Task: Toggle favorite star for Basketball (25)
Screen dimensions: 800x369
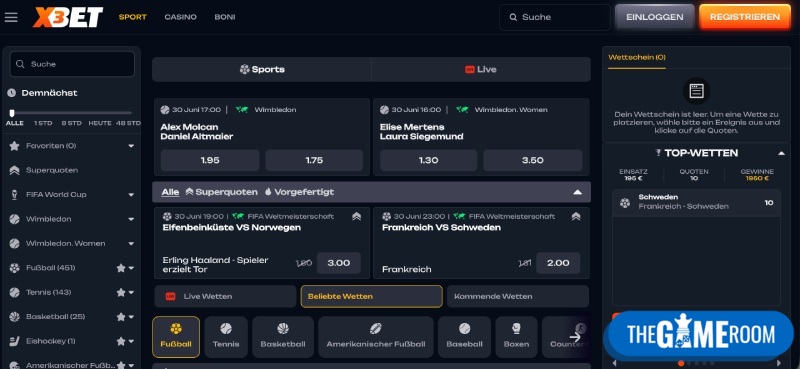Action: [x=120, y=317]
